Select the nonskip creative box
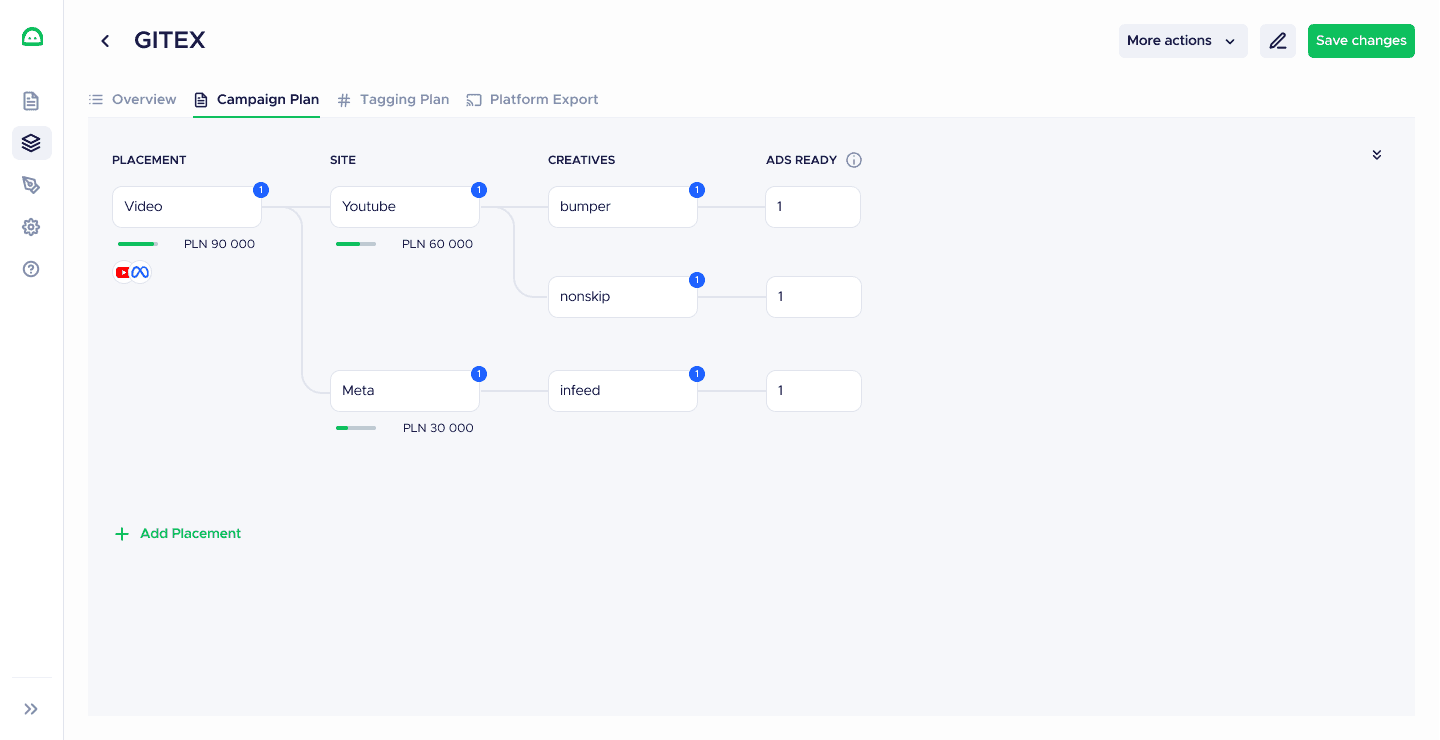 coord(623,297)
